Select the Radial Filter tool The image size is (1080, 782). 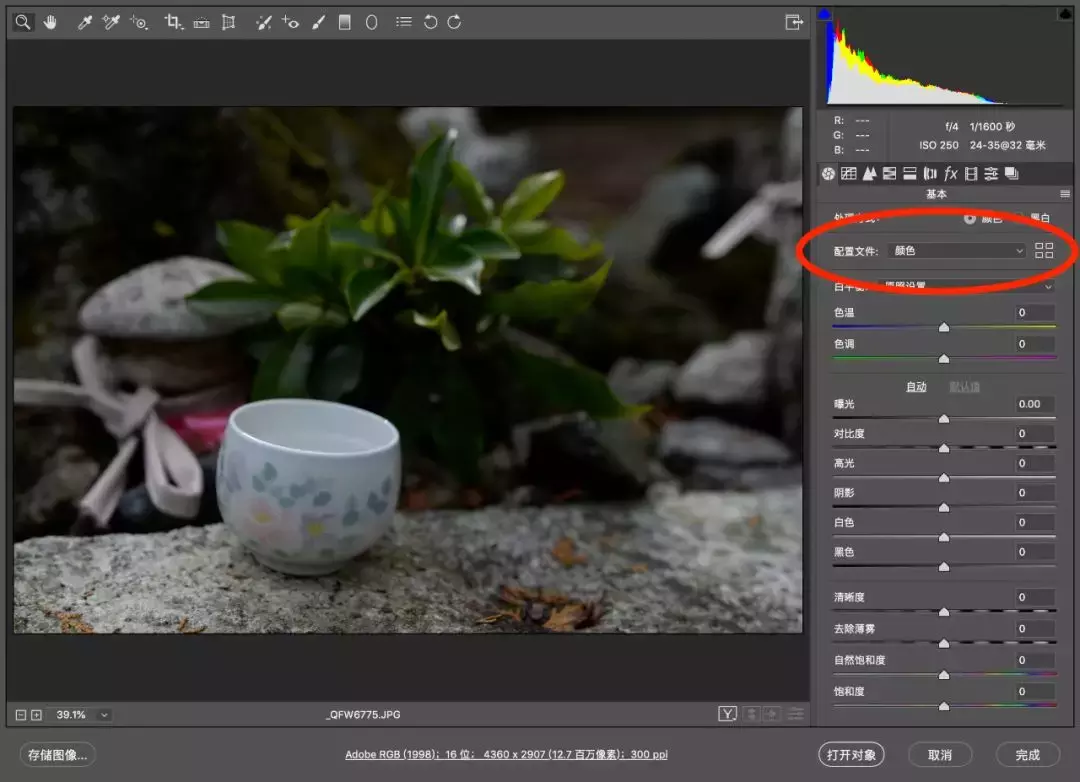tap(371, 22)
